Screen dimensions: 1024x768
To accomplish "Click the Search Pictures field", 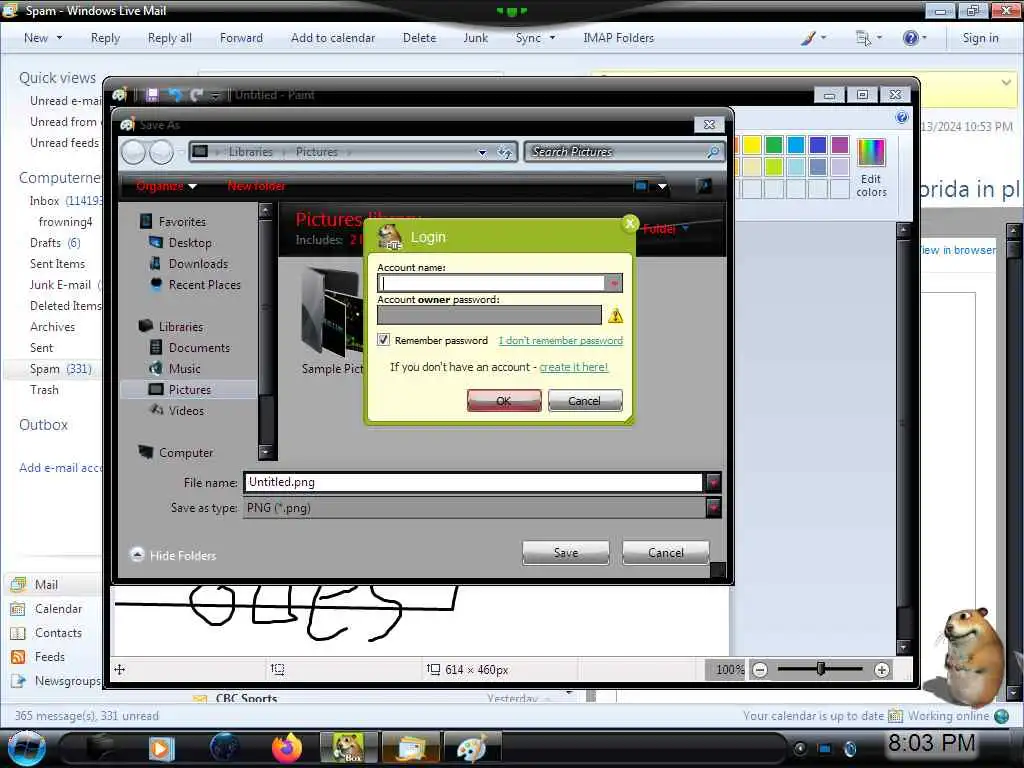I will (x=617, y=152).
